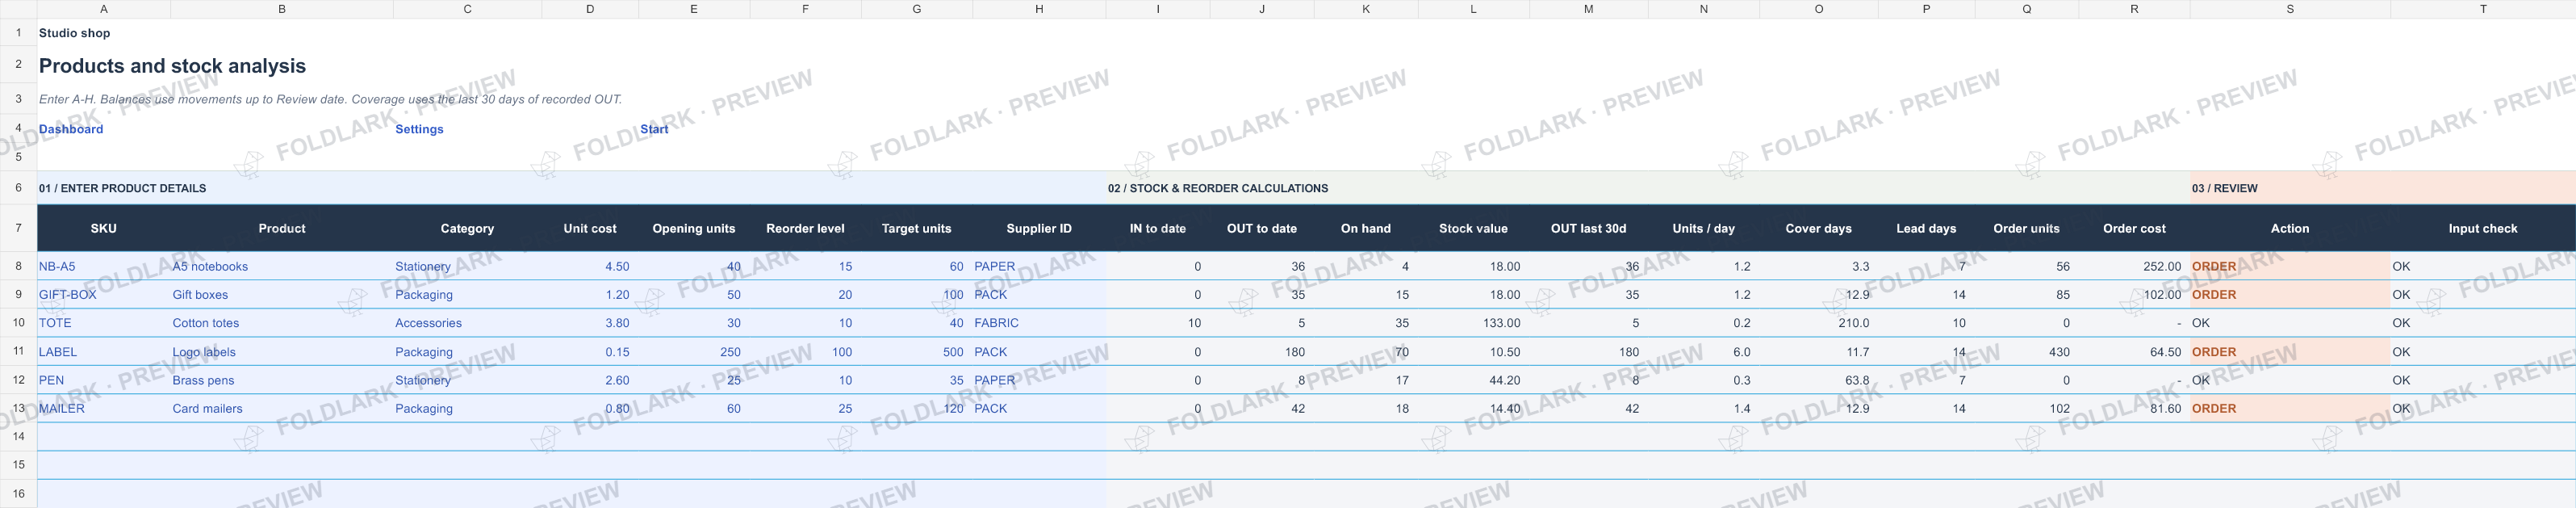Select the ORDER action for NB-A5
The height and width of the screenshot is (508, 2576).
(2290, 266)
